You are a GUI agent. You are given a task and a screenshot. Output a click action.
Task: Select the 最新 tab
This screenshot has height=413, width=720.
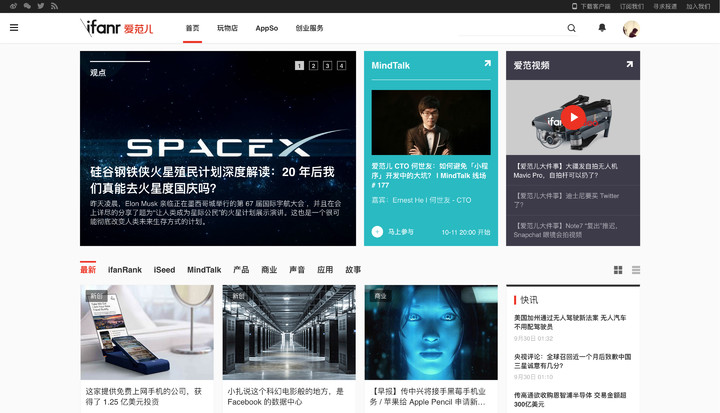(x=88, y=270)
